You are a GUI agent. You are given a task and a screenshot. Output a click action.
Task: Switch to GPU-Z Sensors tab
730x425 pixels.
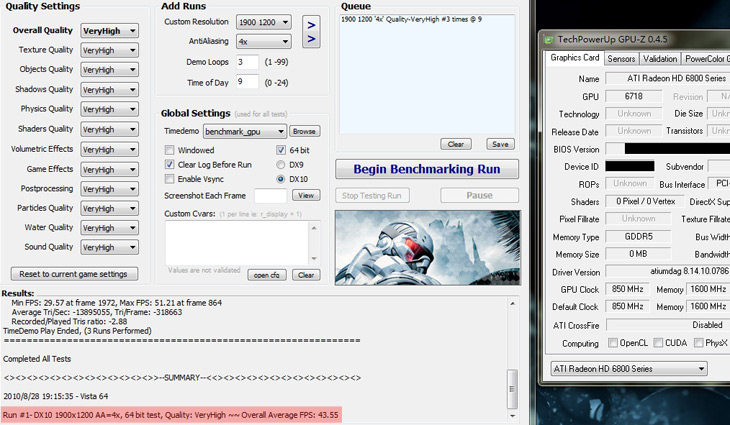pos(621,59)
